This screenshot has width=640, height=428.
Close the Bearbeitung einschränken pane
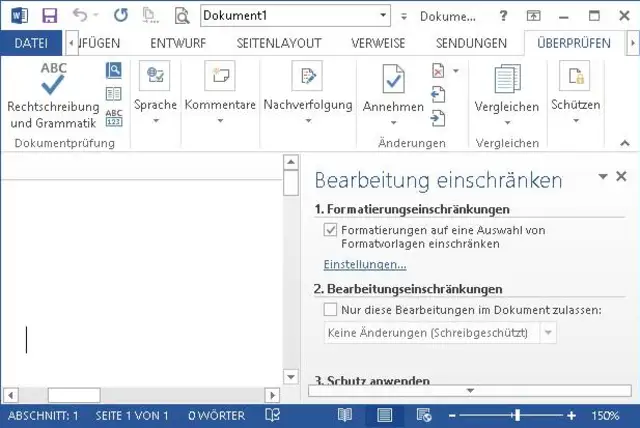[621, 176]
